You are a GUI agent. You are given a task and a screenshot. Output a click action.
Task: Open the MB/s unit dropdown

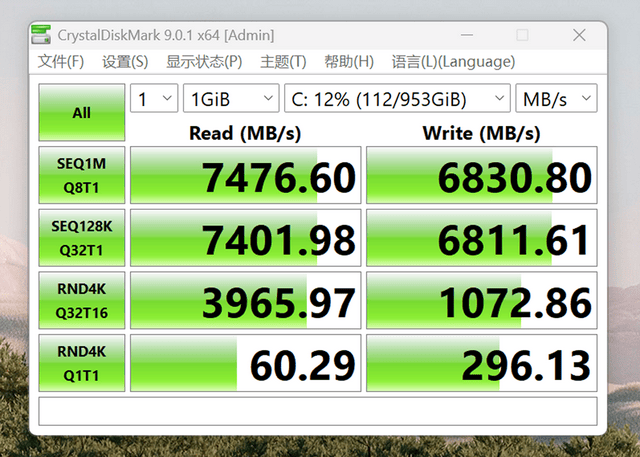tap(556, 98)
